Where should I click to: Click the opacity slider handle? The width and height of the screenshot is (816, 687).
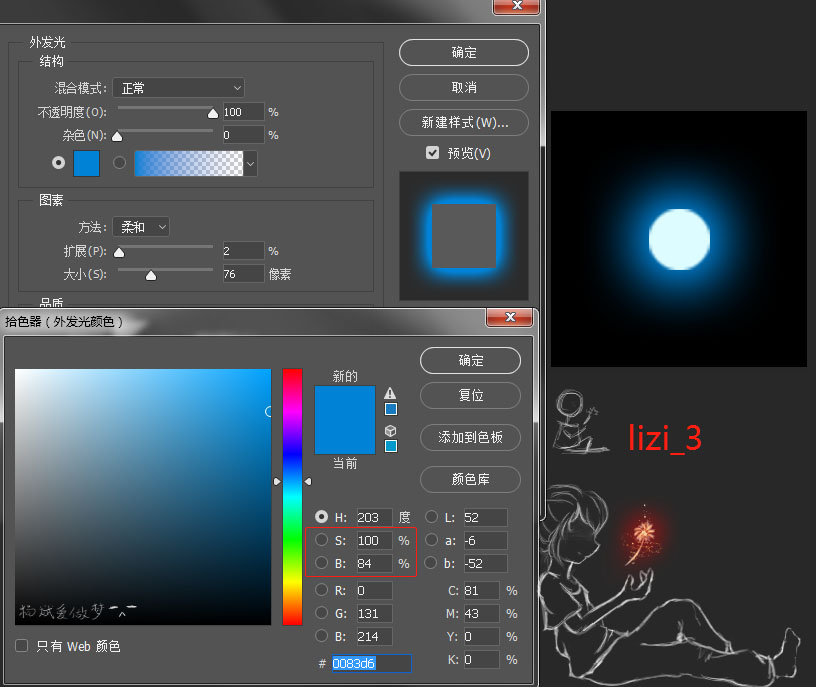pos(212,114)
